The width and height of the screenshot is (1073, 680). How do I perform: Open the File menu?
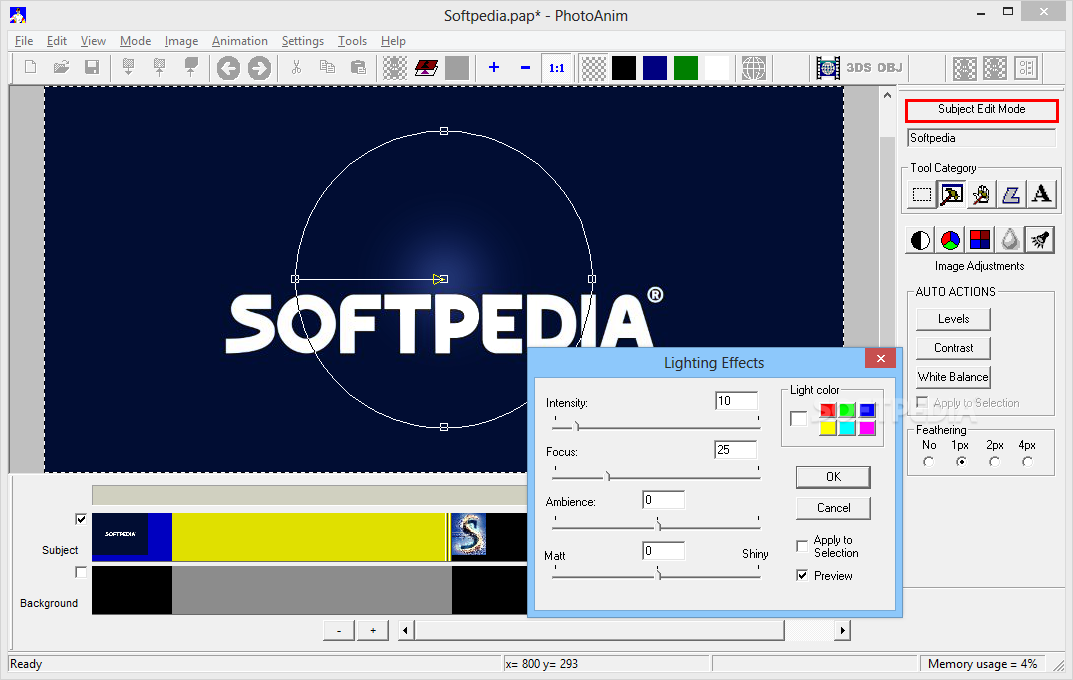[x=24, y=41]
